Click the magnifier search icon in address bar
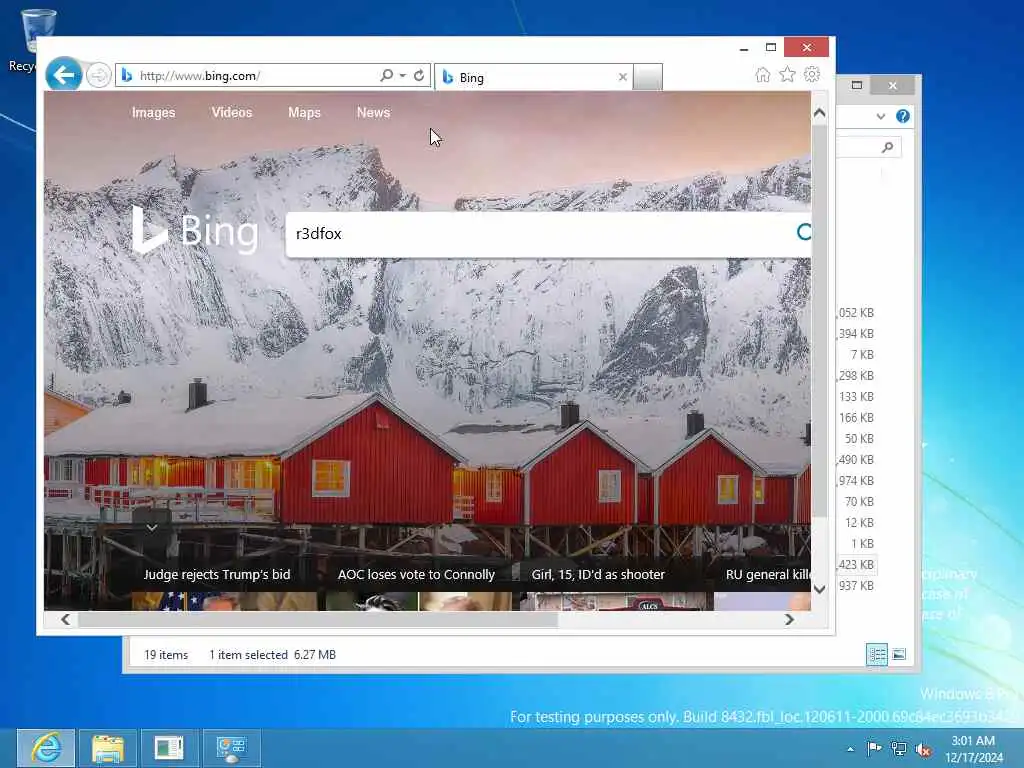The height and width of the screenshot is (768, 1024). (x=387, y=76)
